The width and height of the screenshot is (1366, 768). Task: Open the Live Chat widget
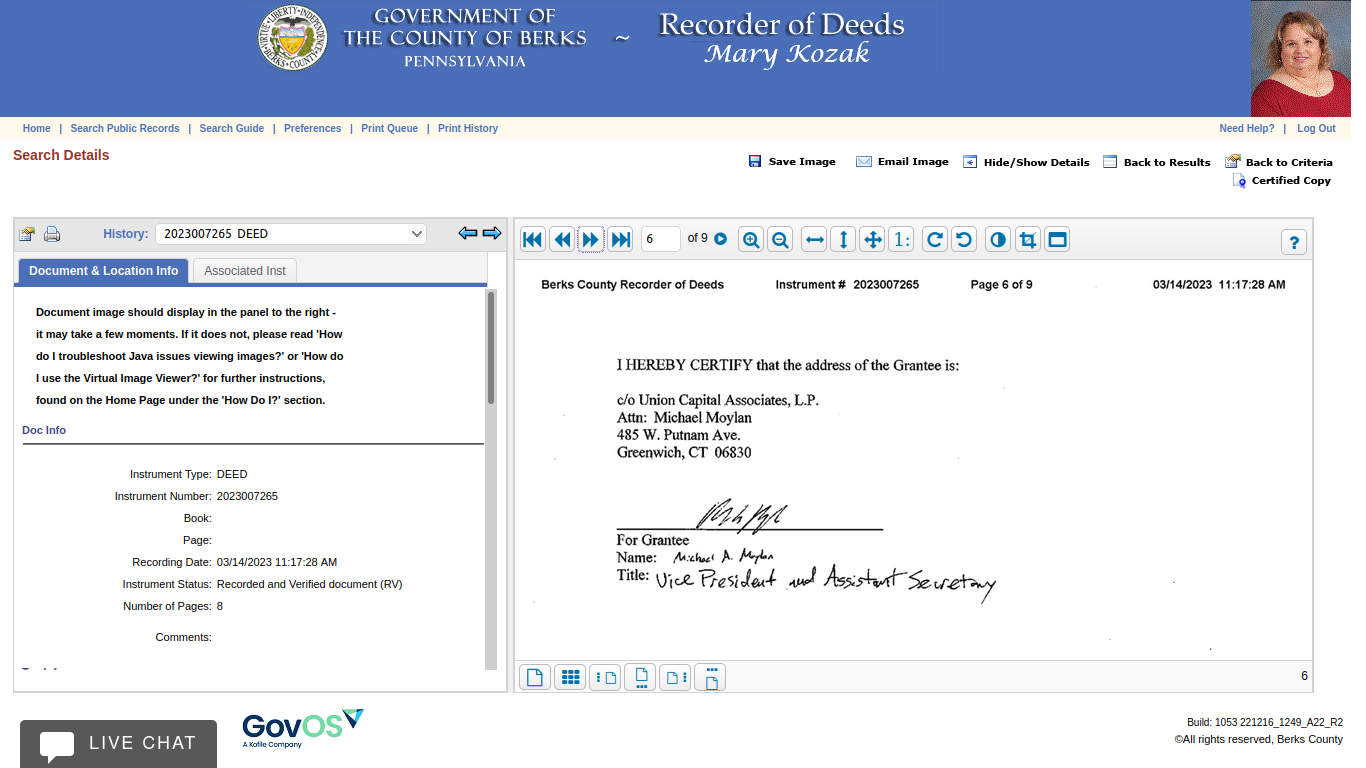118,743
